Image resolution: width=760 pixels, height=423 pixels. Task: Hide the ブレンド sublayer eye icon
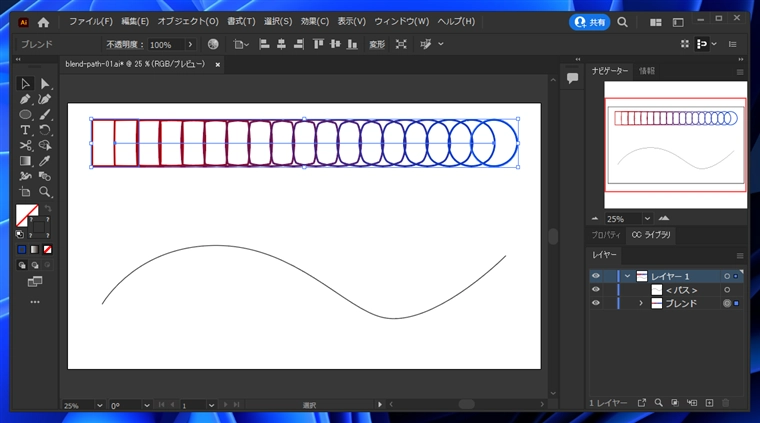point(596,303)
